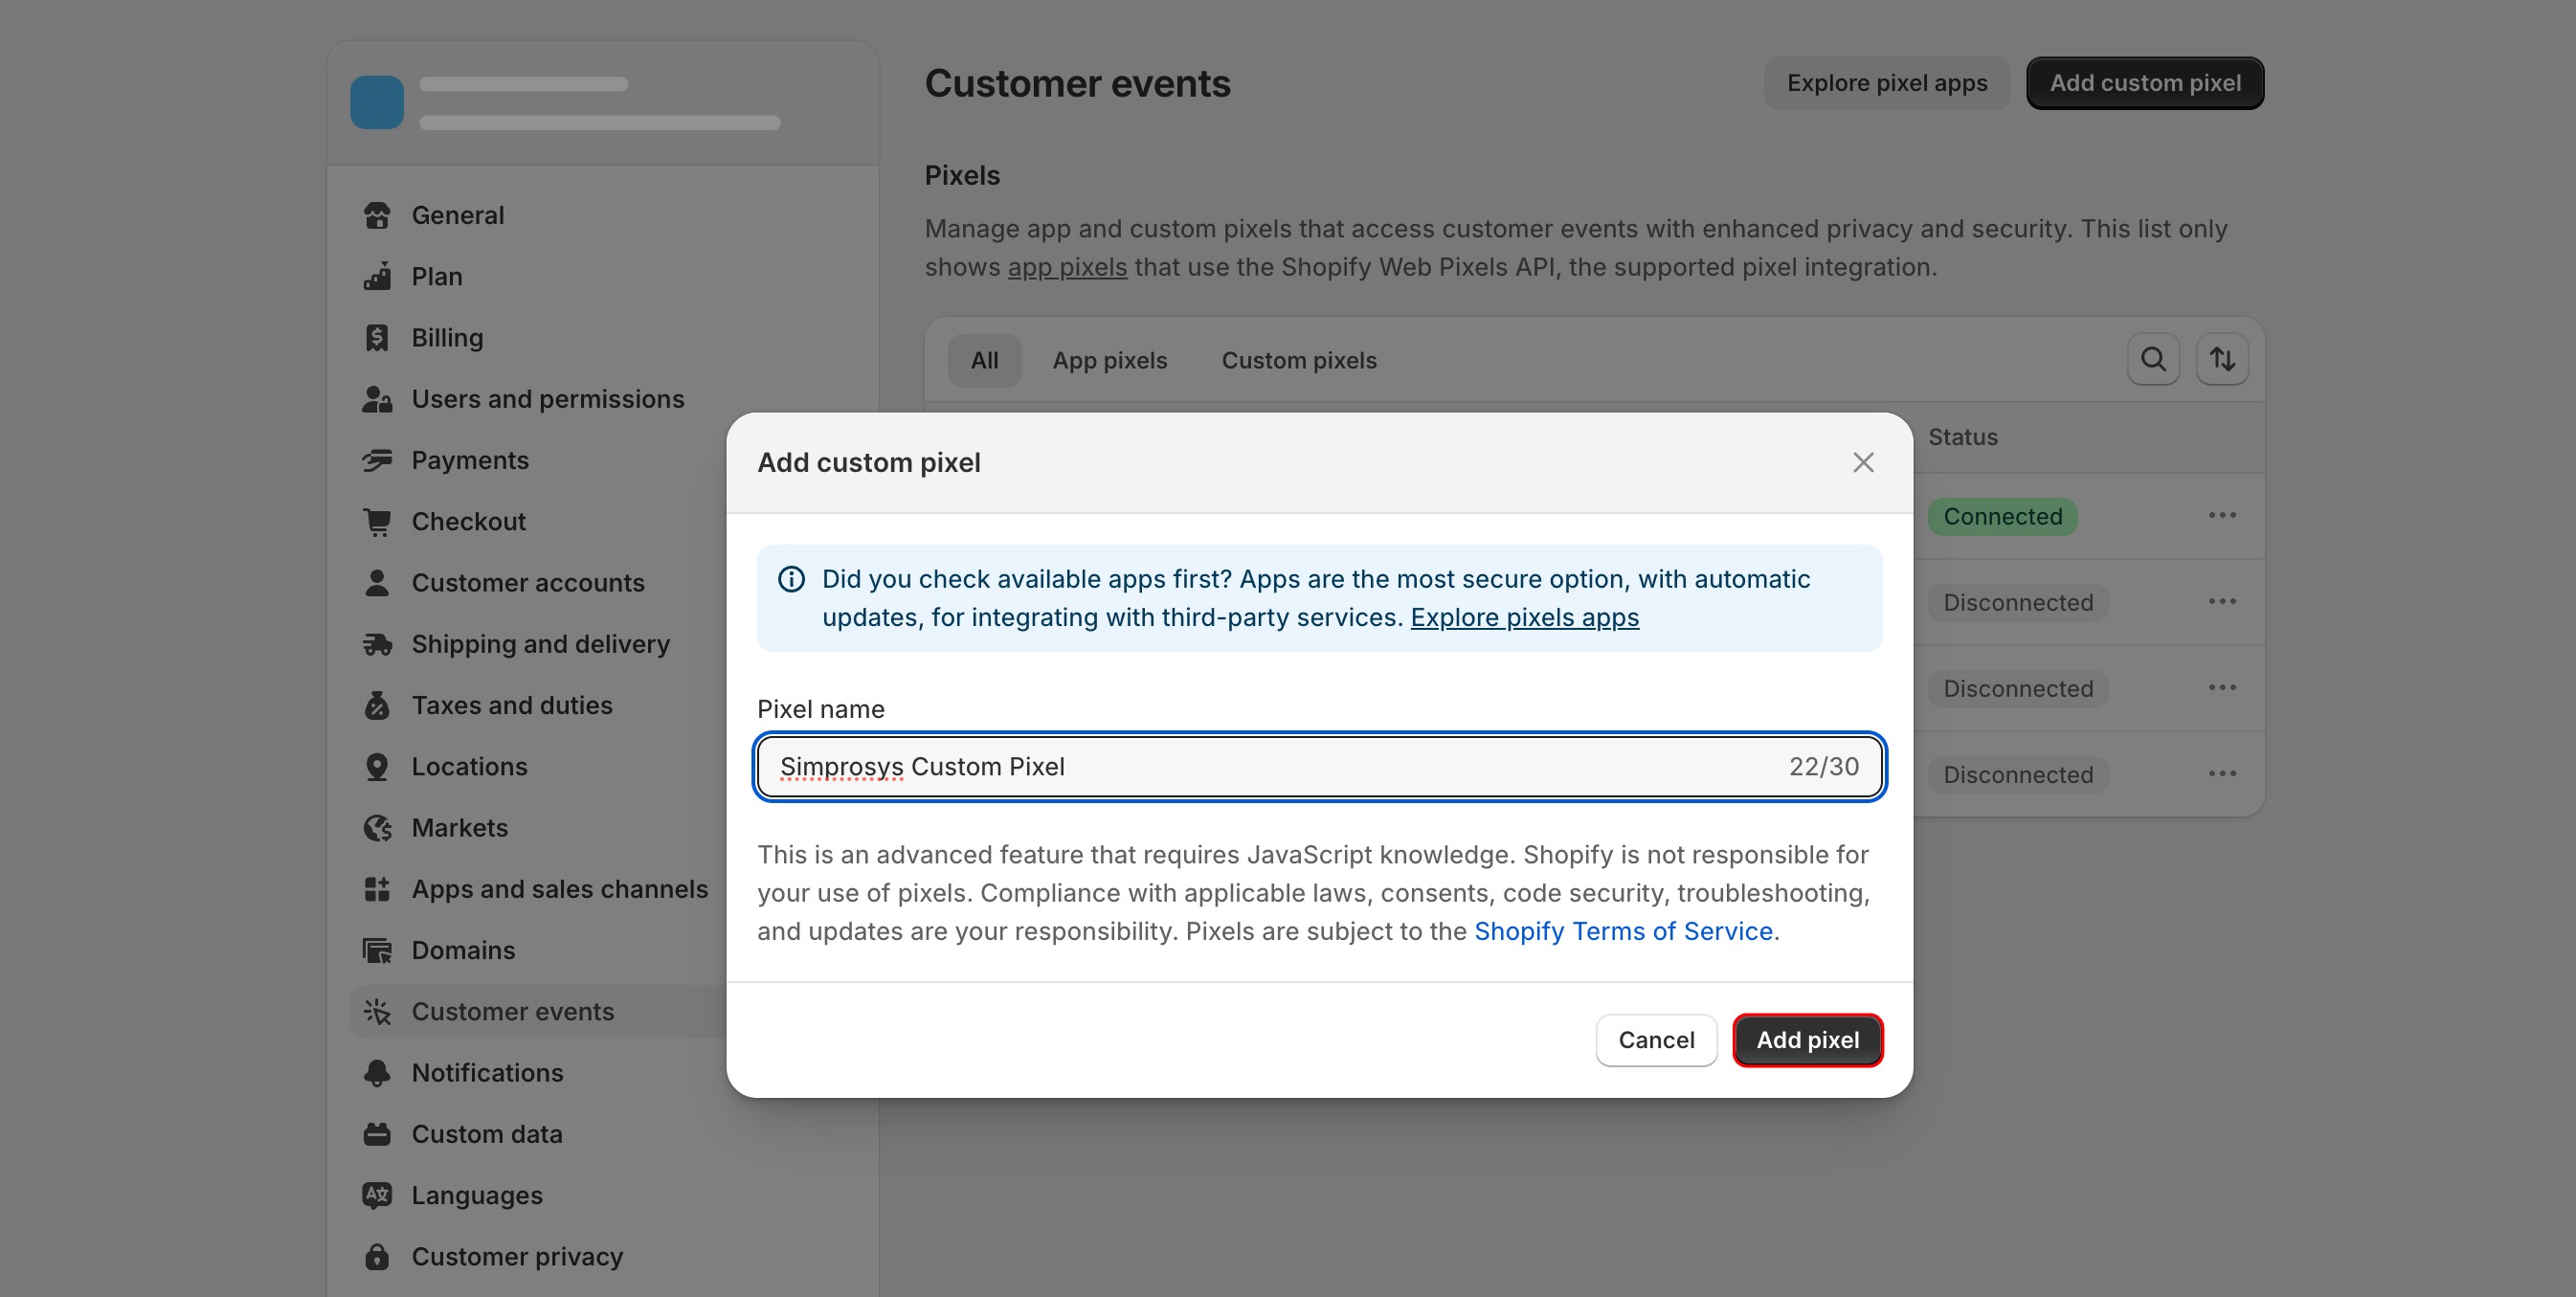This screenshot has height=1297, width=2576.
Task: Click the General settings store icon
Action: pyautogui.click(x=377, y=215)
